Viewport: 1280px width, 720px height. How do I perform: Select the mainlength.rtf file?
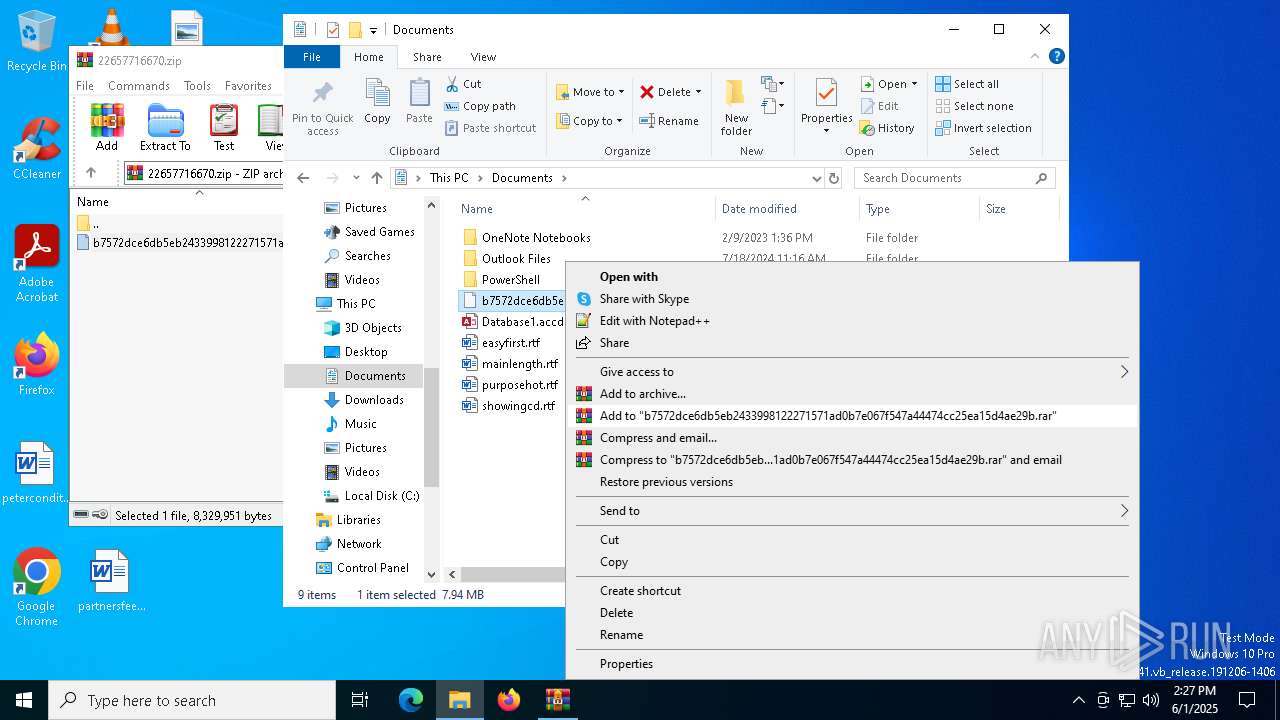pos(520,364)
